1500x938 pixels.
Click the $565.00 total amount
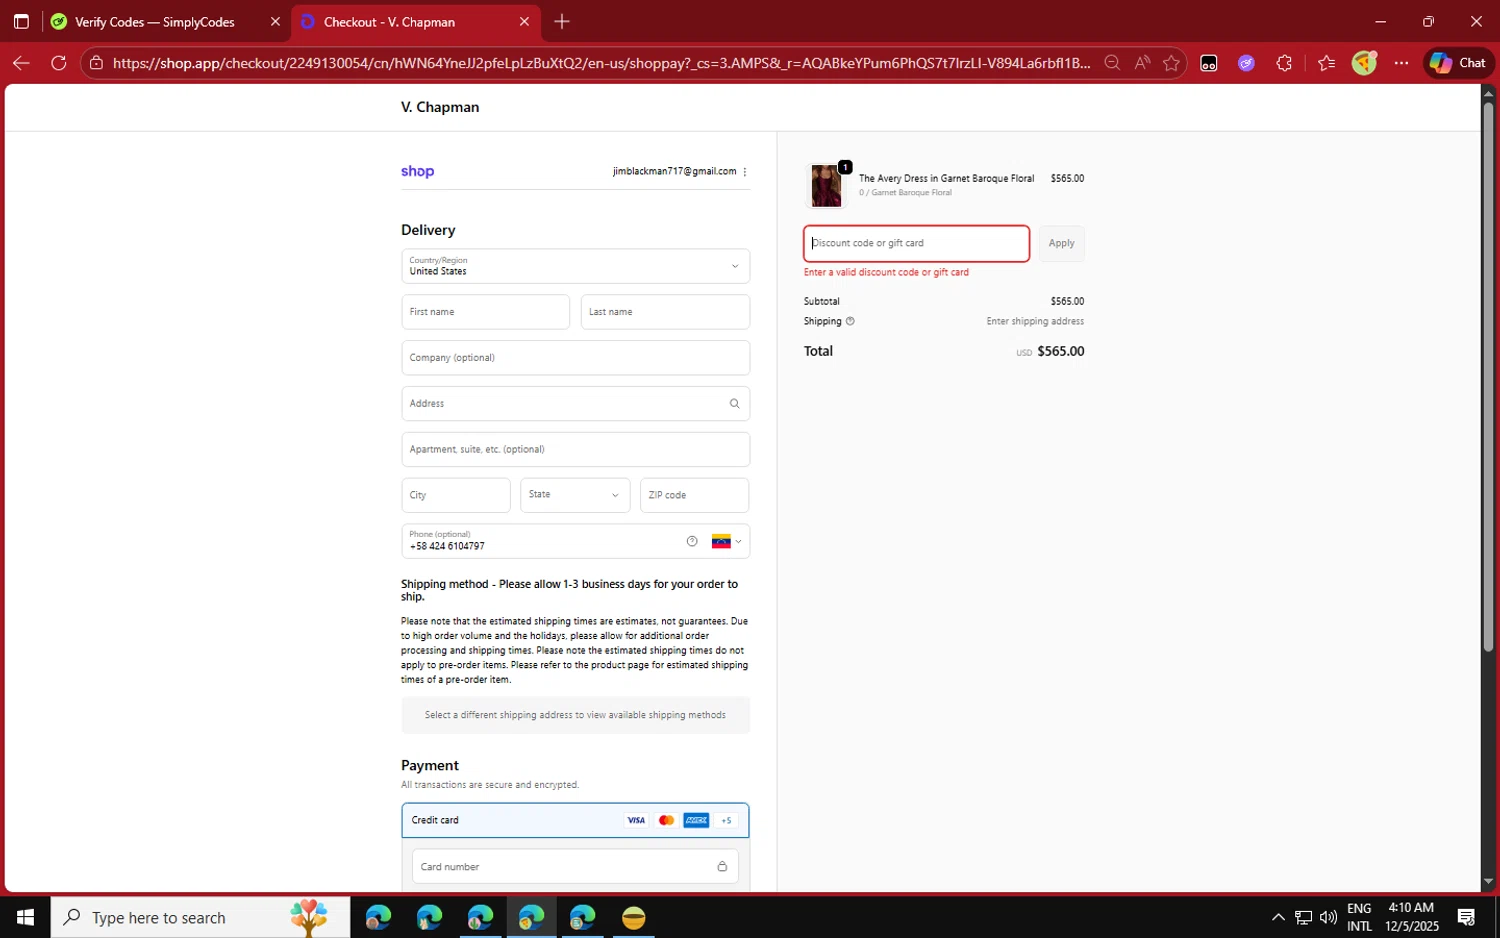click(1060, 352)
